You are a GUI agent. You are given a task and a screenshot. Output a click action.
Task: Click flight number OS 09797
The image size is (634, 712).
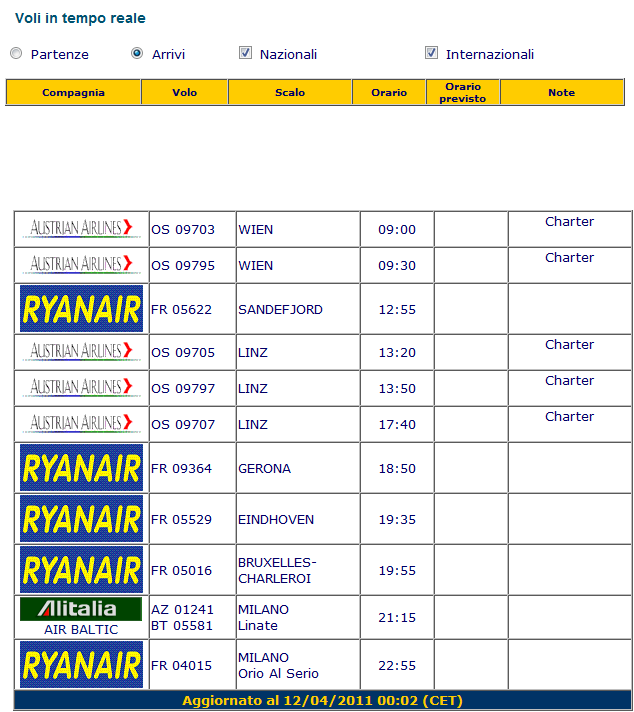pos(183,388)
